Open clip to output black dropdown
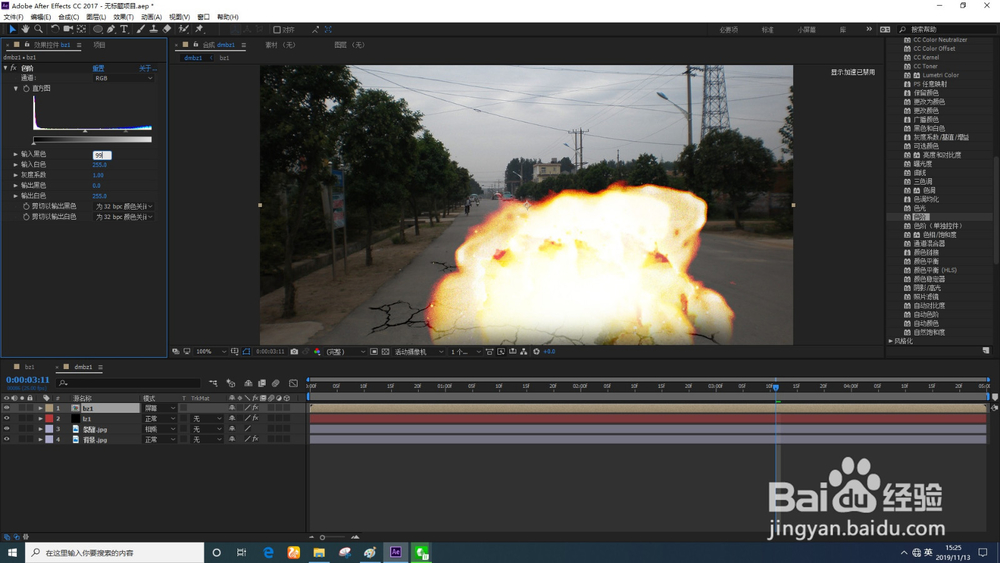Screen dimensions: 1000x563 pos(124,207)
